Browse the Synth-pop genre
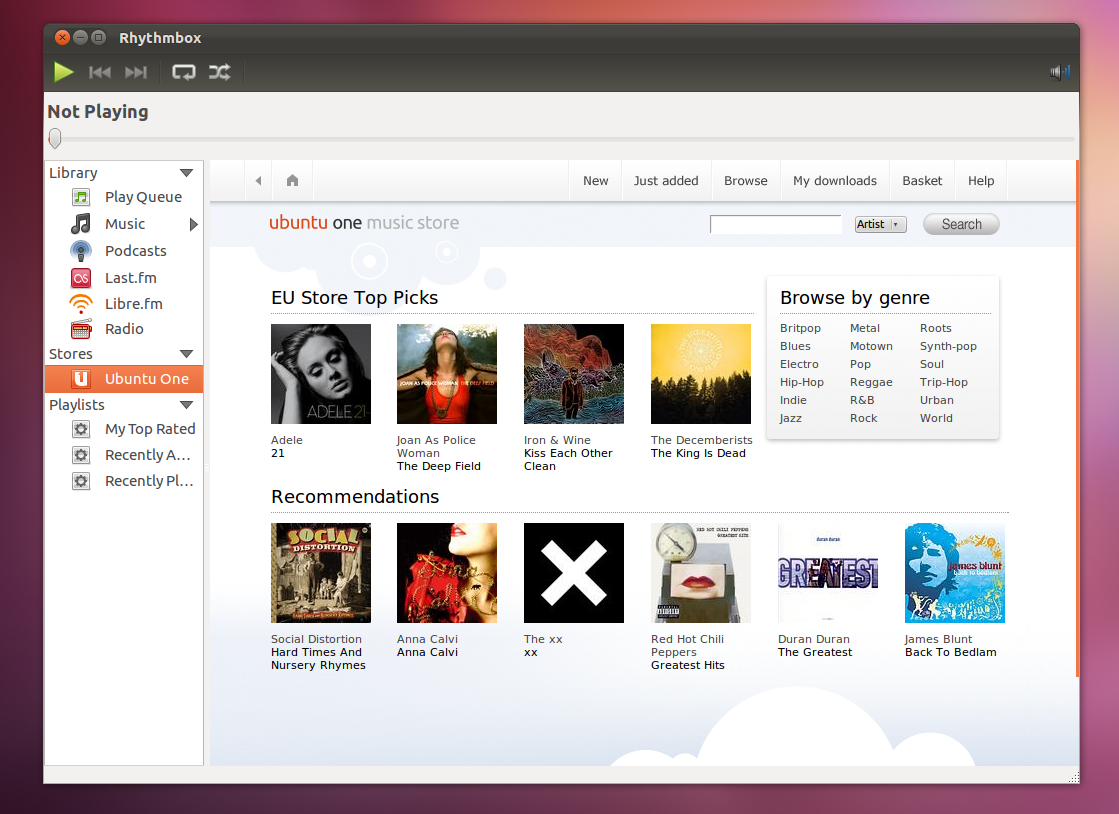Image resolution: width=1119 pixels, height=814 pixels. point(948,346)
